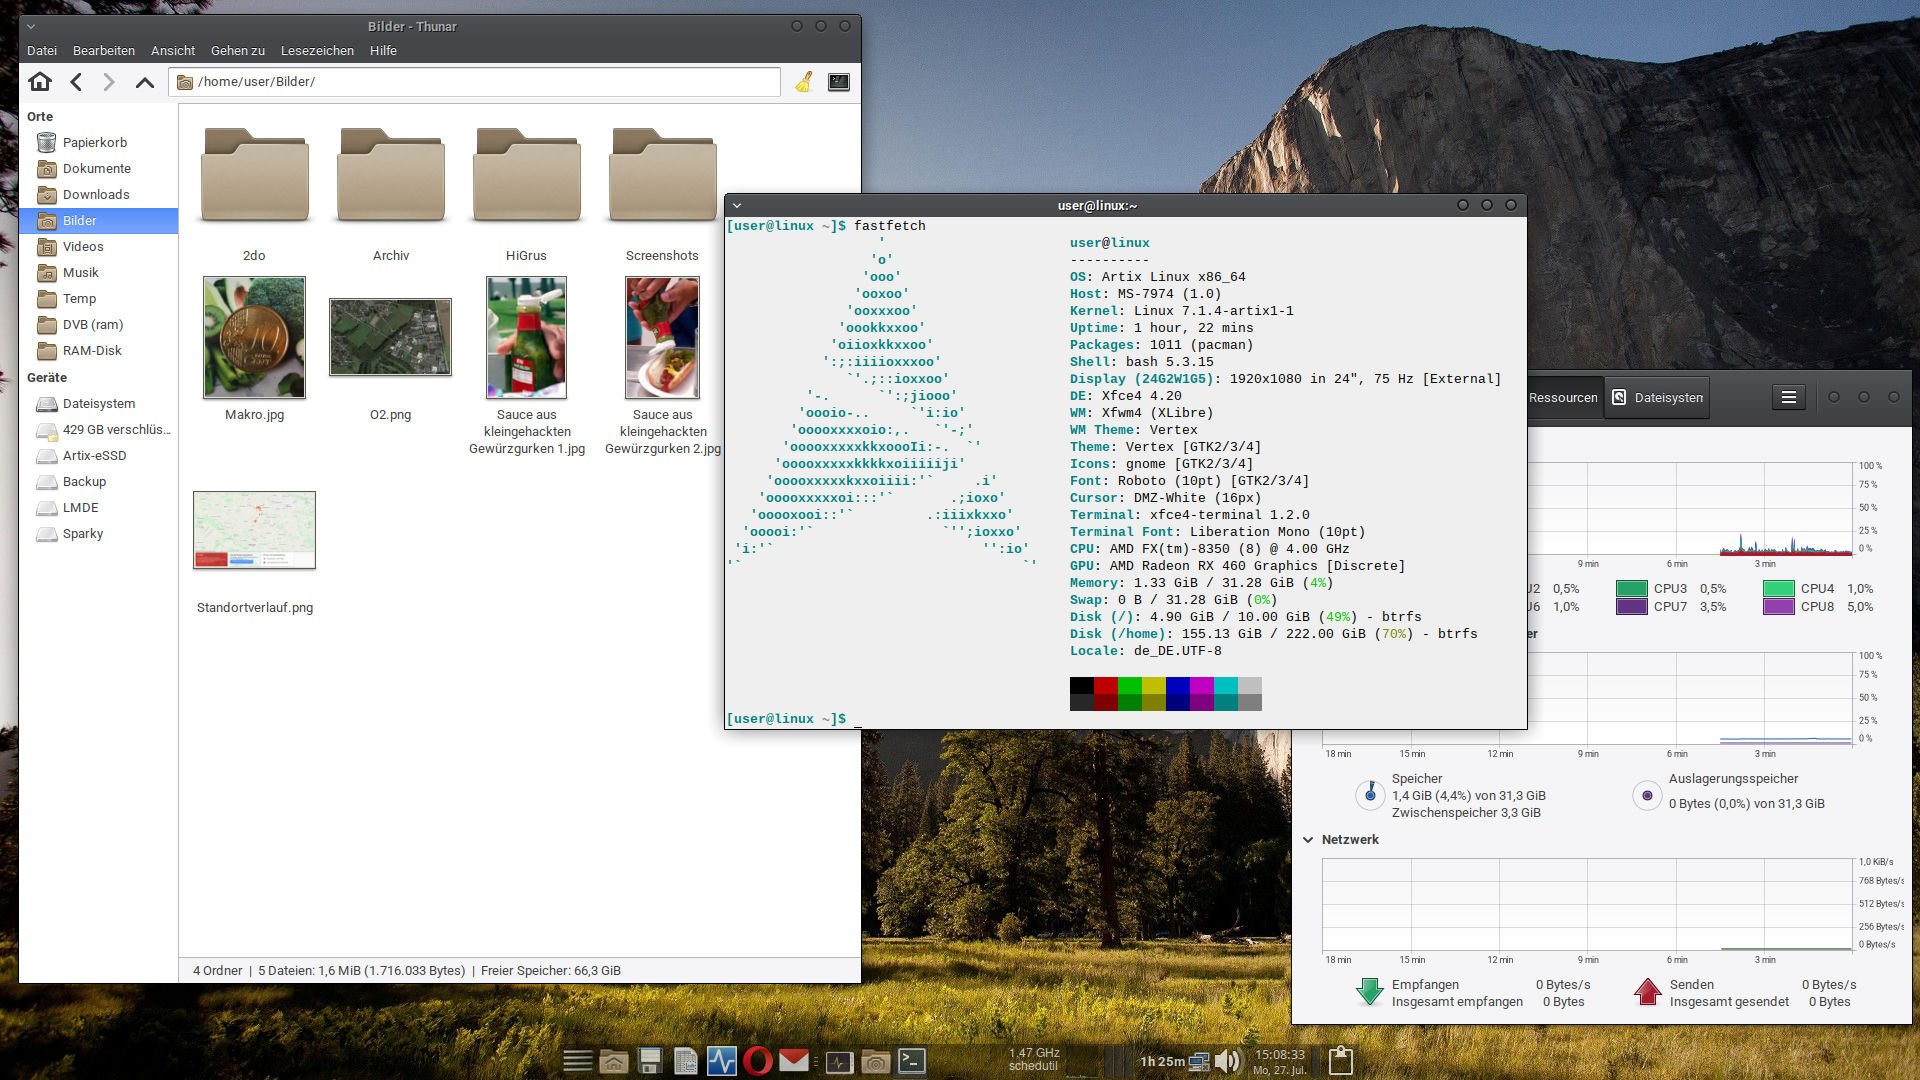
Task: Open the panel applications menu icon
Action: click(578, 1061)
